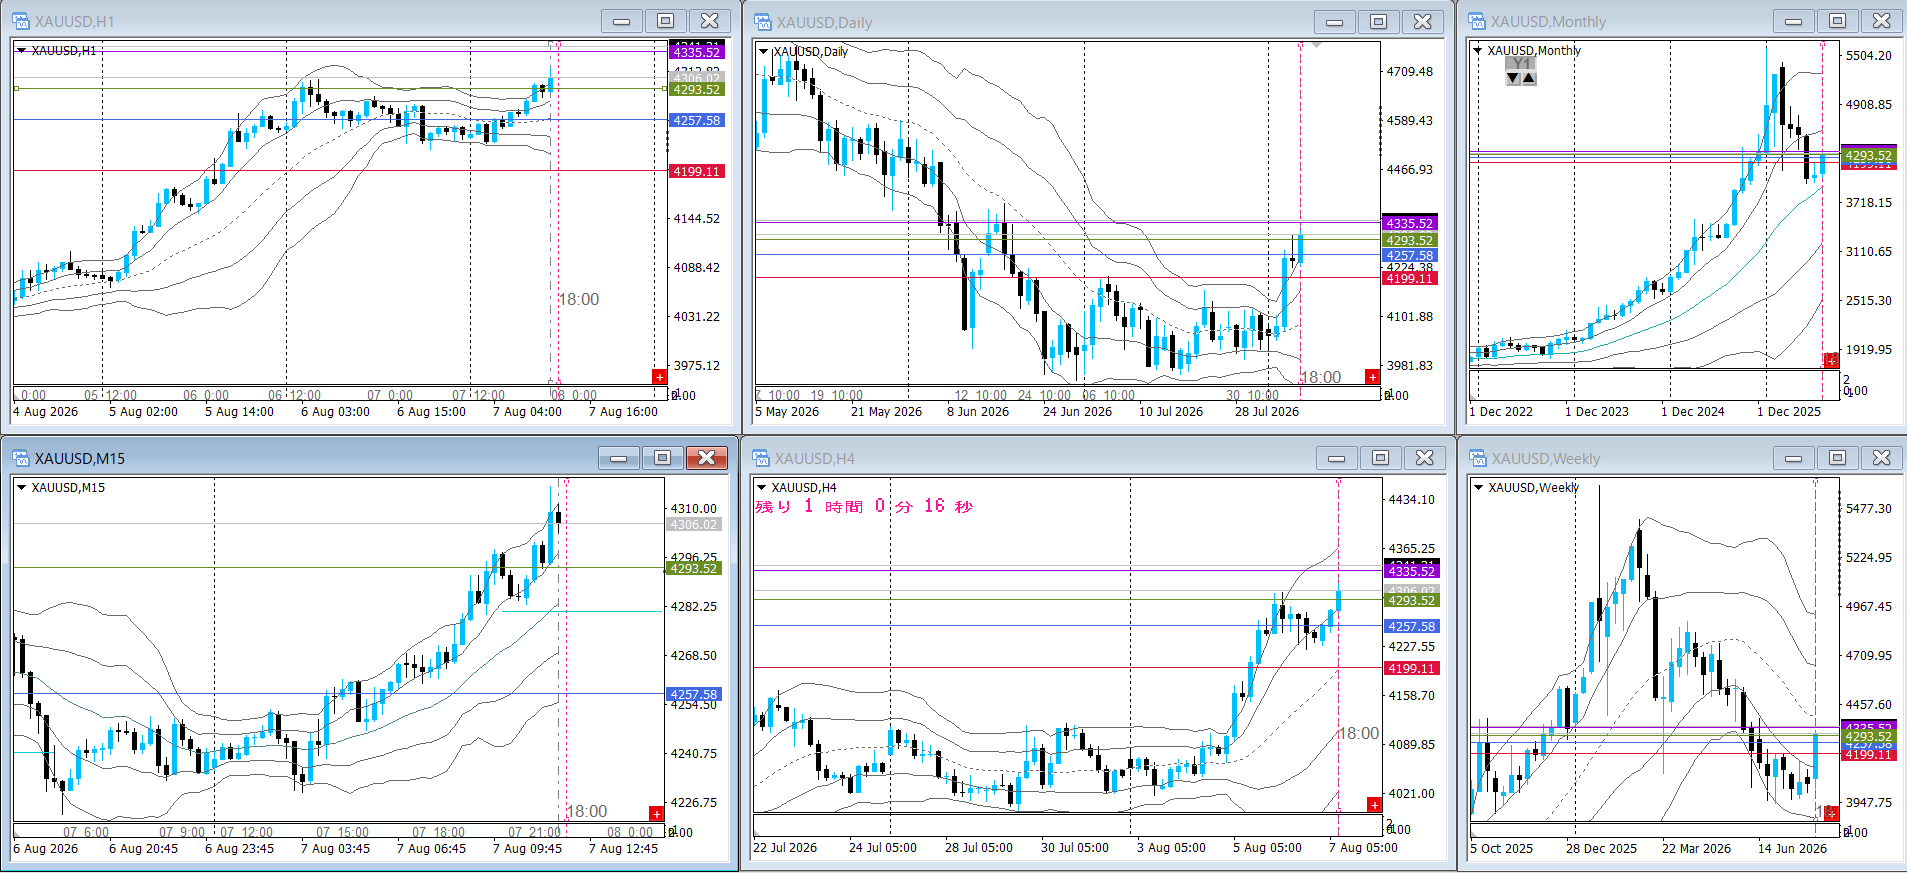Select the red 4199.11 price label in Weekly chart
The height and width of the screenshot is (873, 1907).
point(1868,755)
